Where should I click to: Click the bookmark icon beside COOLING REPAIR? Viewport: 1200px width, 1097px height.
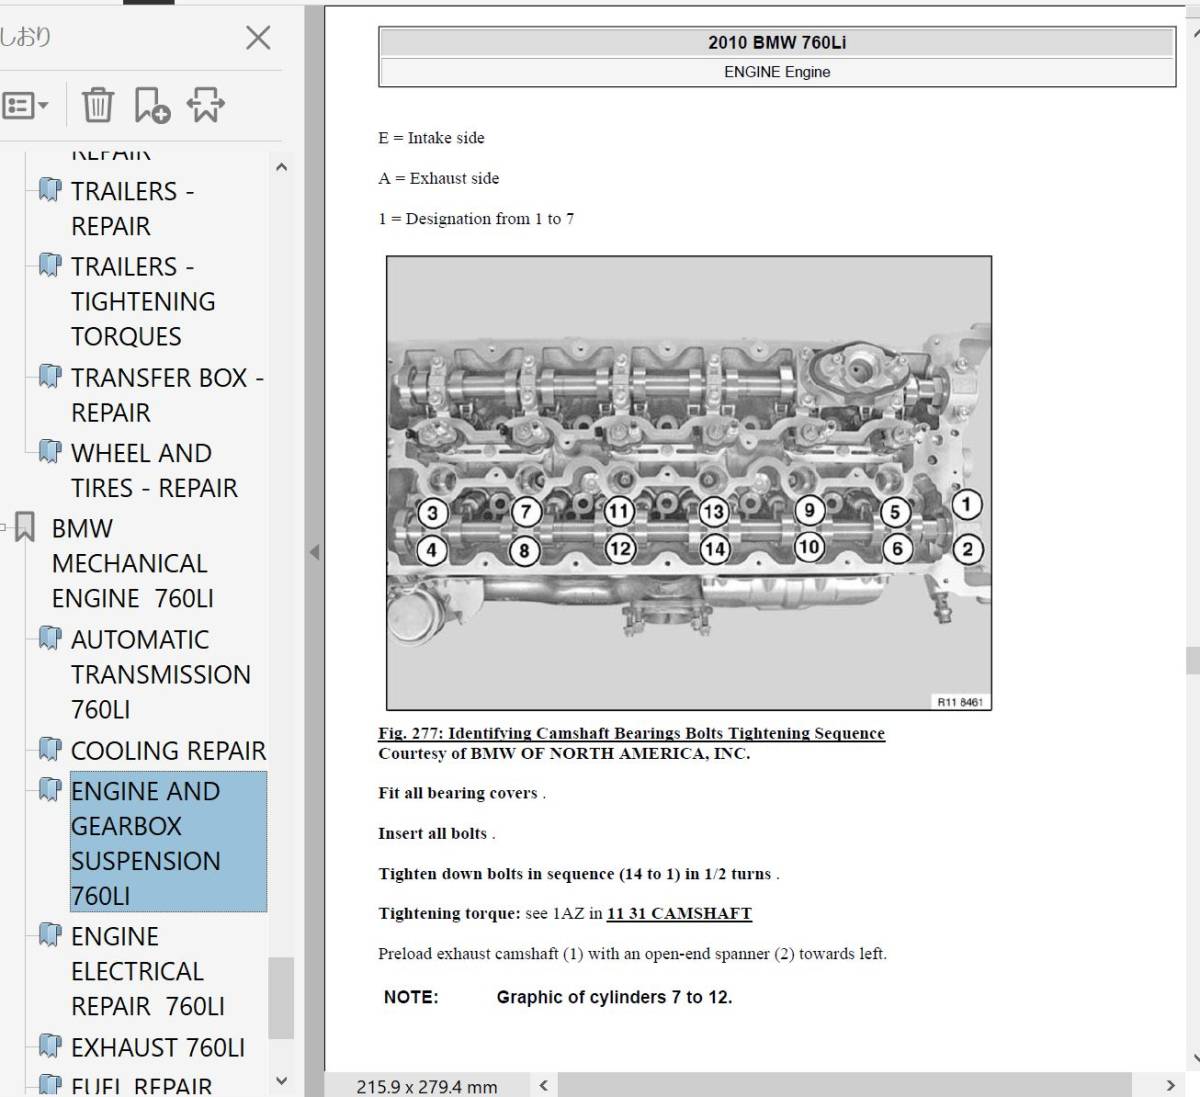click(50, 749)
